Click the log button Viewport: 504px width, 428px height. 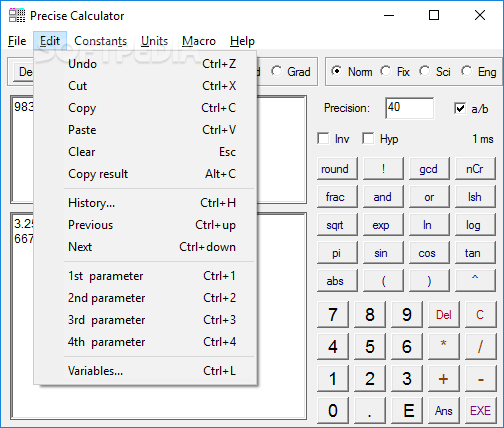pos(475,225)
